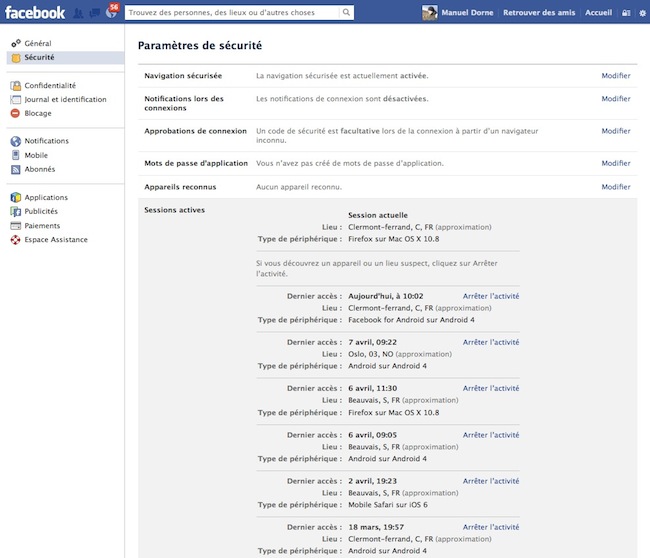Modifier Appareils reconnus setting
This screenshot has height=558, width=650.
(616, 187)
